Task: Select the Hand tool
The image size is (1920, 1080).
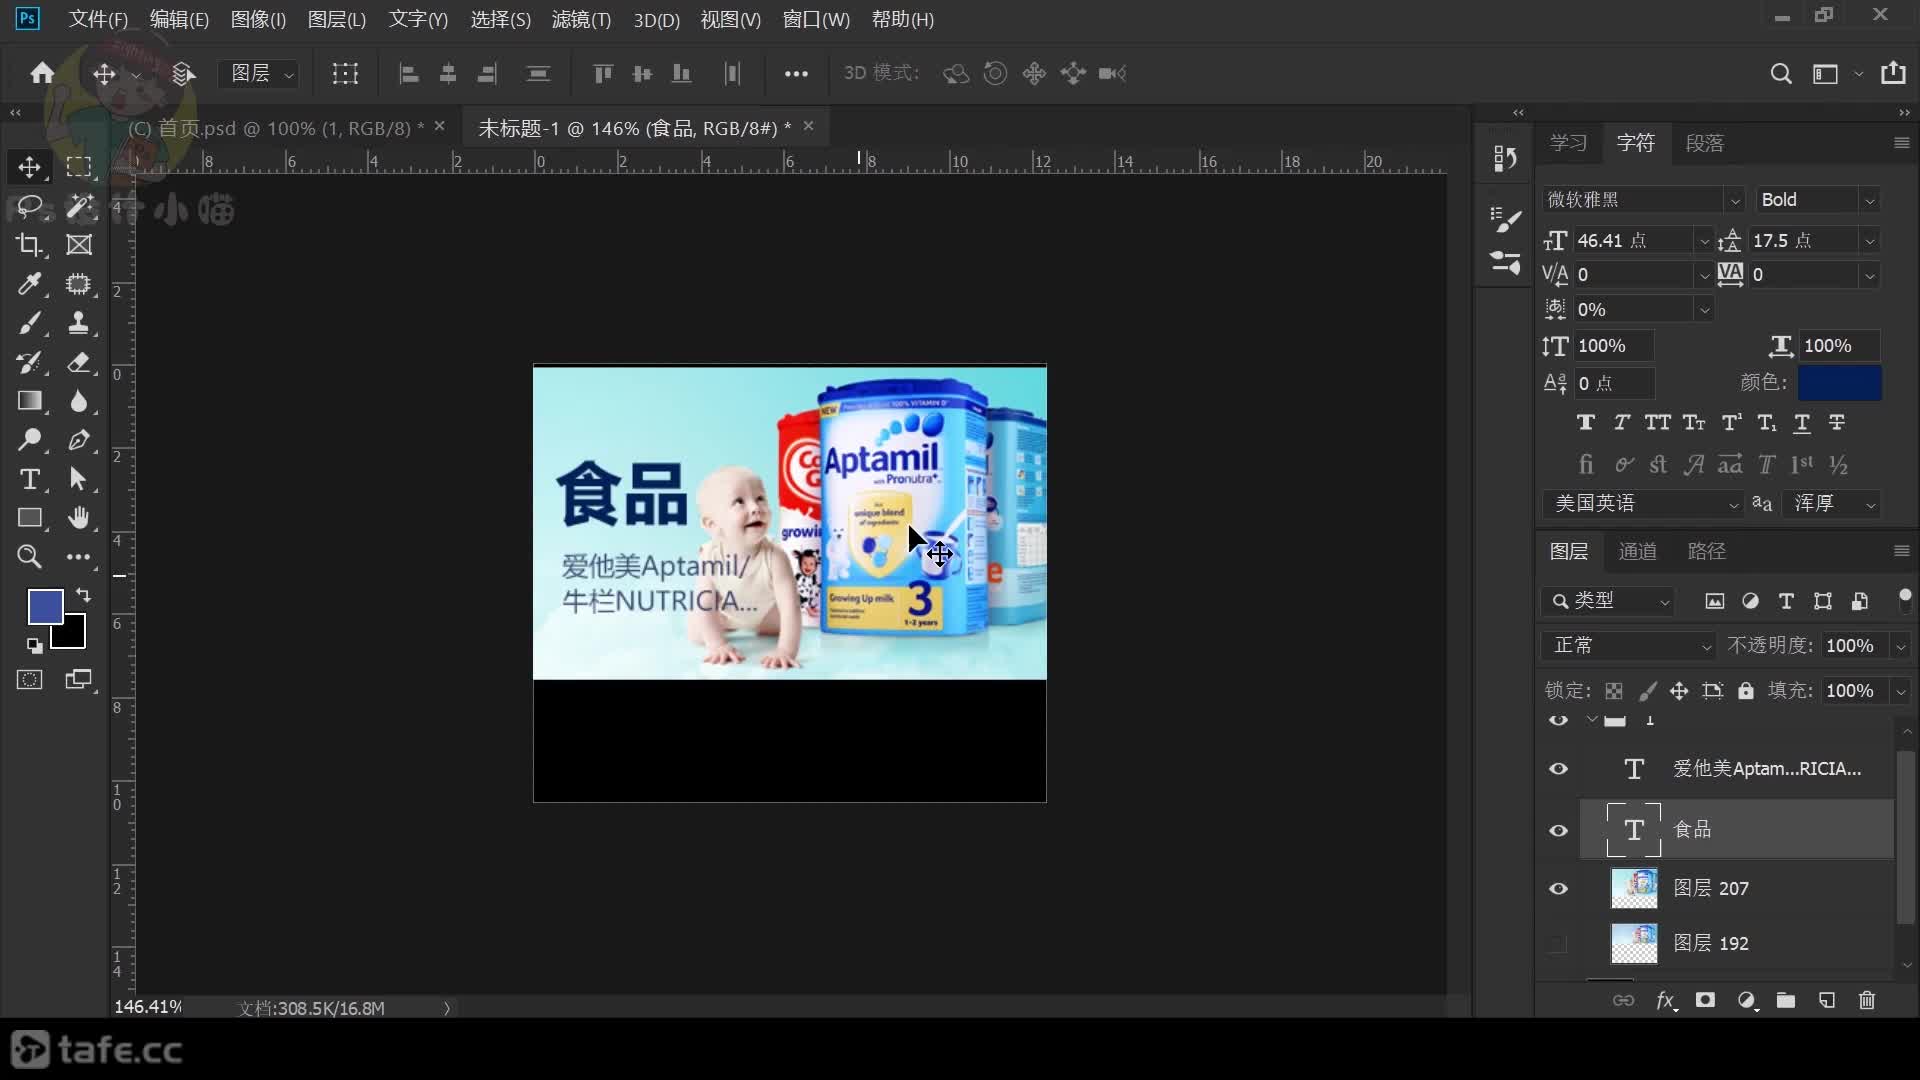Action: click(x=79, y=518)
